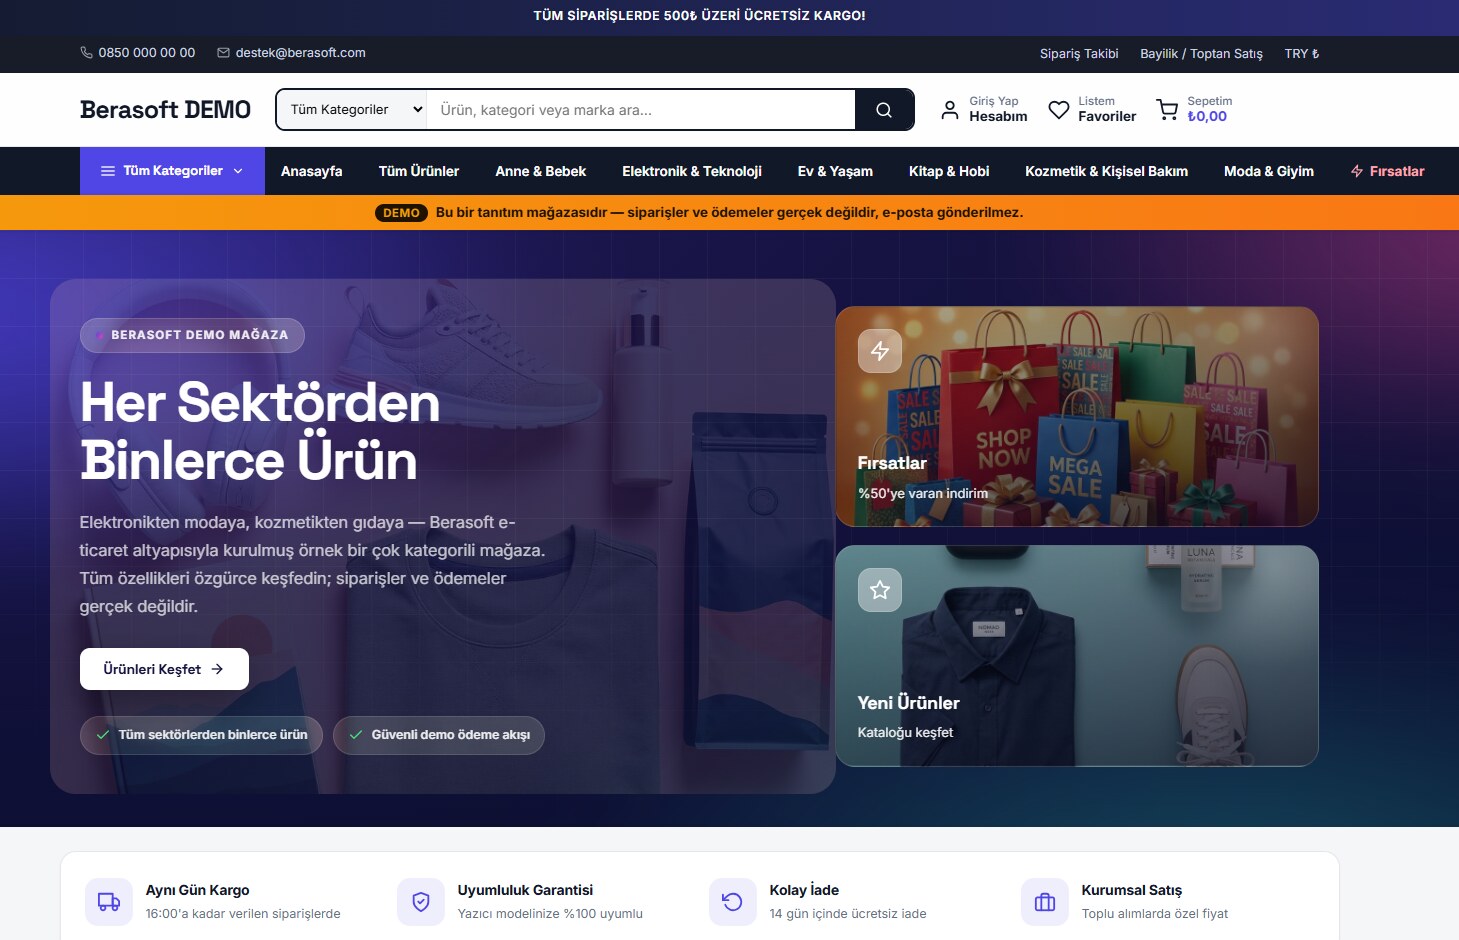Image resolution: width=1459 pixels, height=940 pixels.
Task: Click the lightning bolt badge on Fırsatlar card
Action: tap(880, 351)
